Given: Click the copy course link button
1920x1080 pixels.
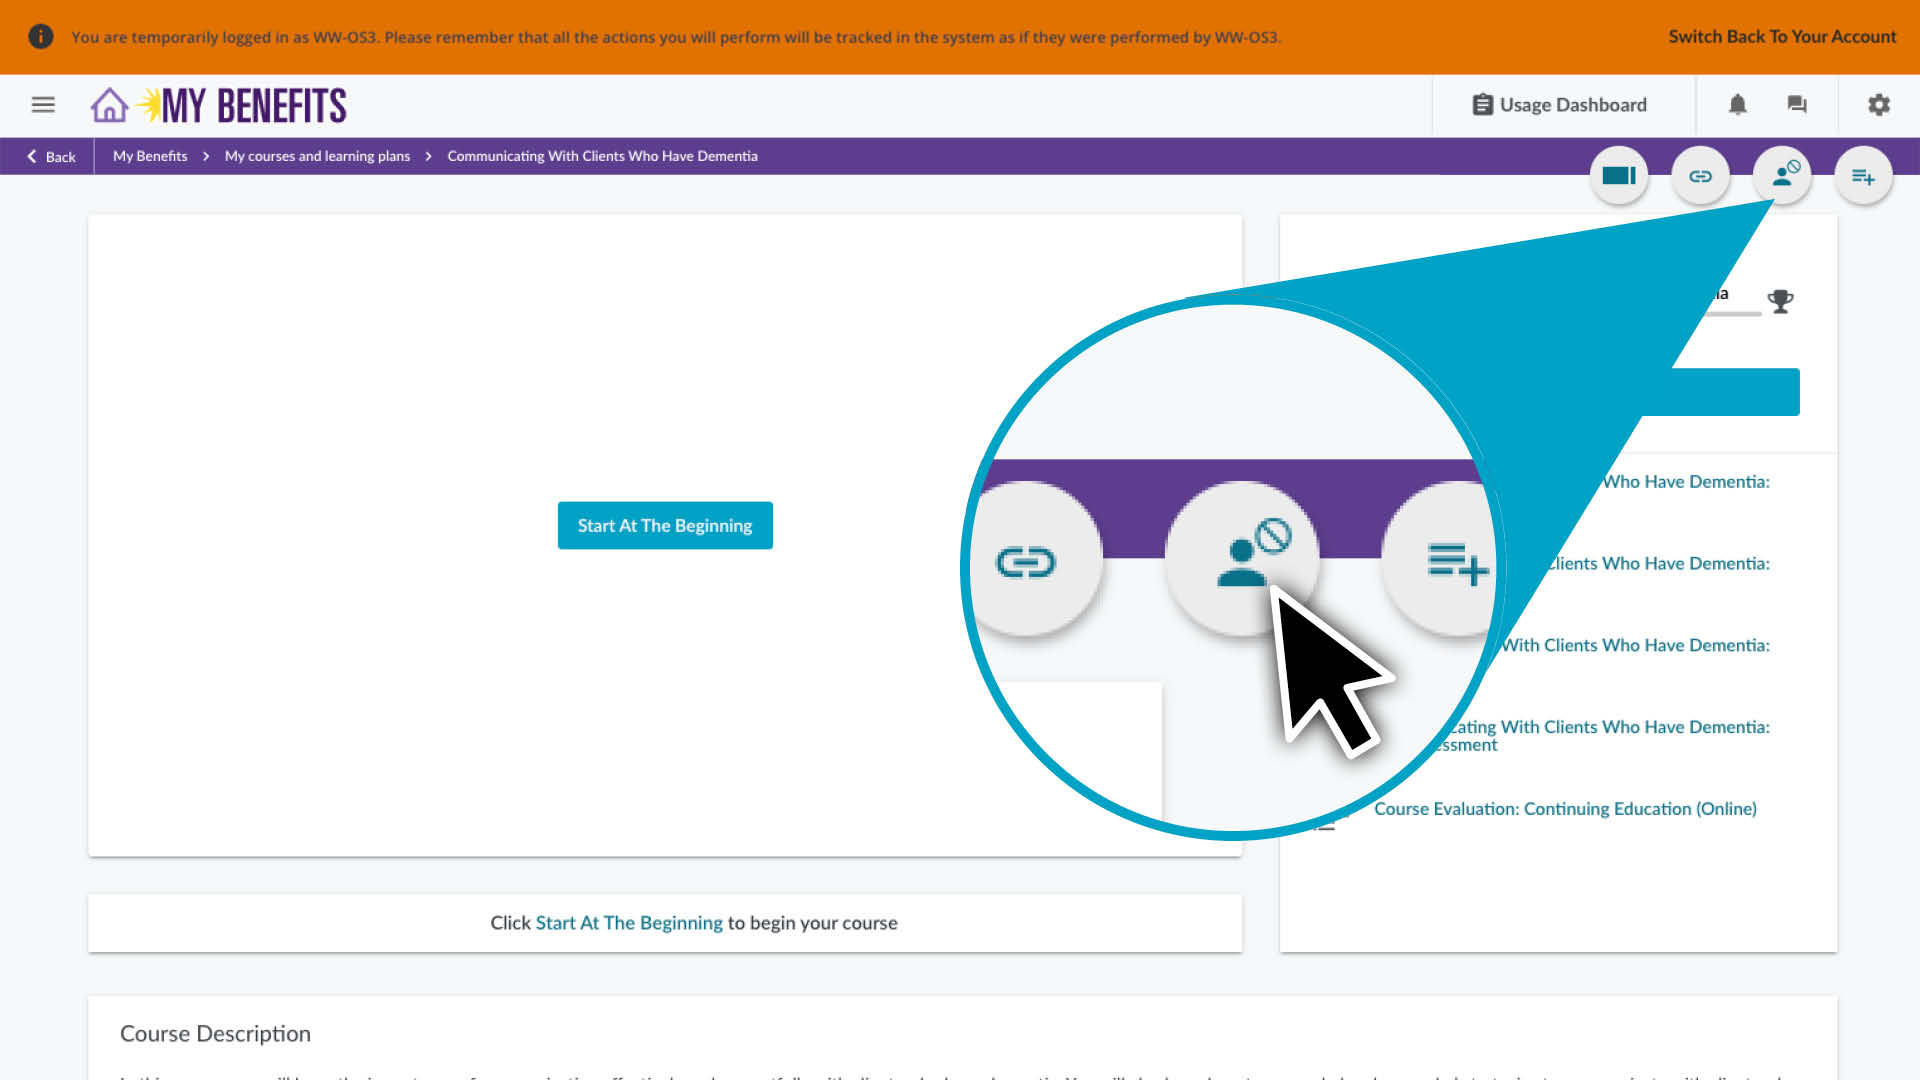Looking at the screenshot, I should (x=1700, y=176).
